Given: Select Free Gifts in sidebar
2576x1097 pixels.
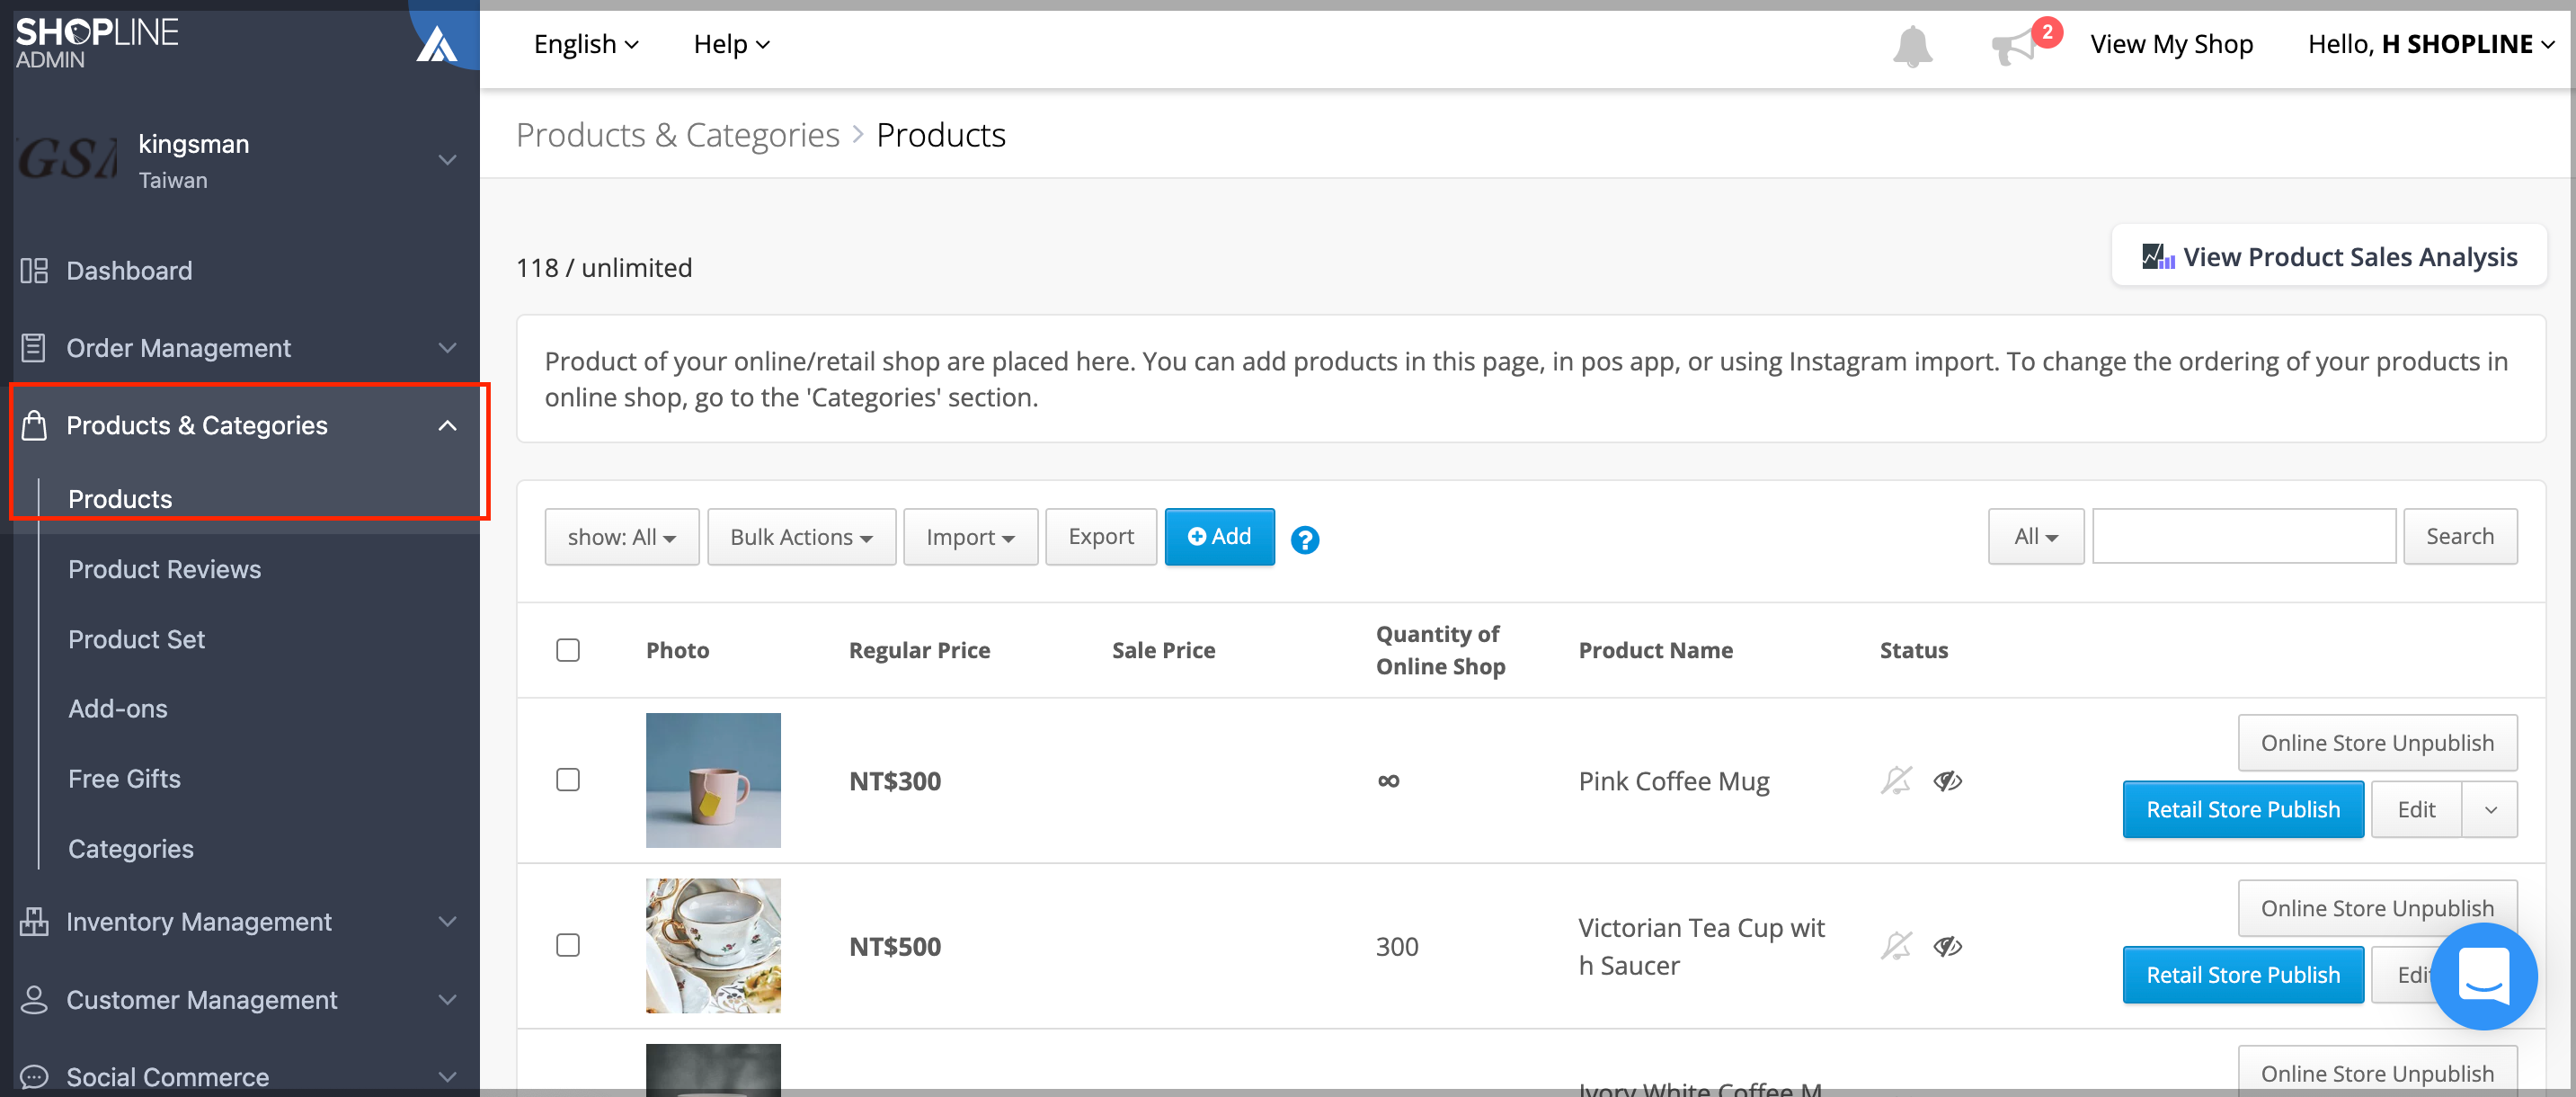Looking at the screenshot, I should tap(124, 779).
